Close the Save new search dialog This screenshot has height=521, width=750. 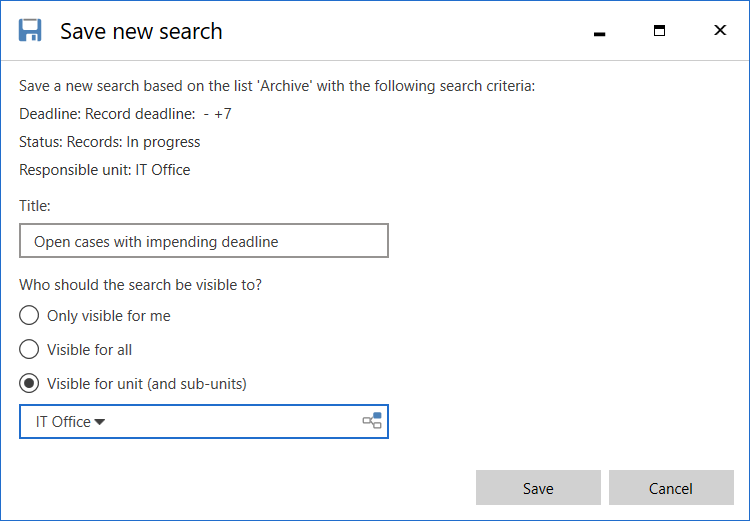point(720,31)
